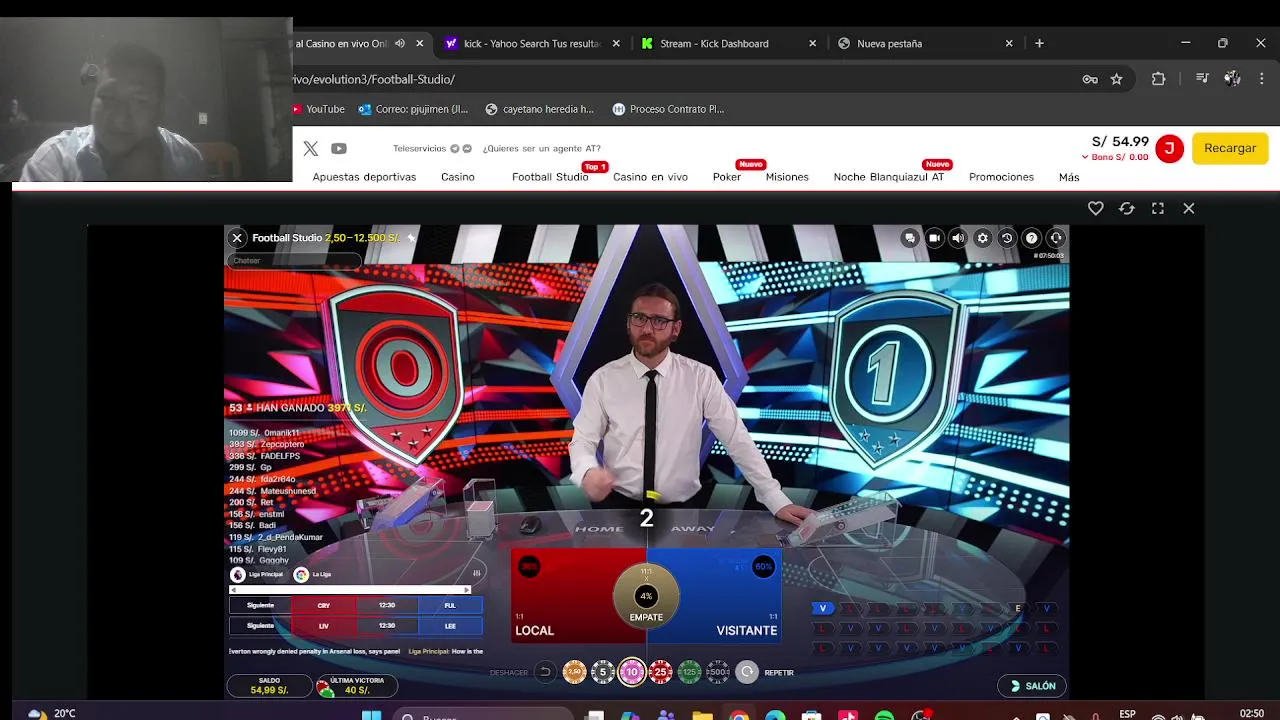
Task: Select the La Liga league icon
Action: 301,575
